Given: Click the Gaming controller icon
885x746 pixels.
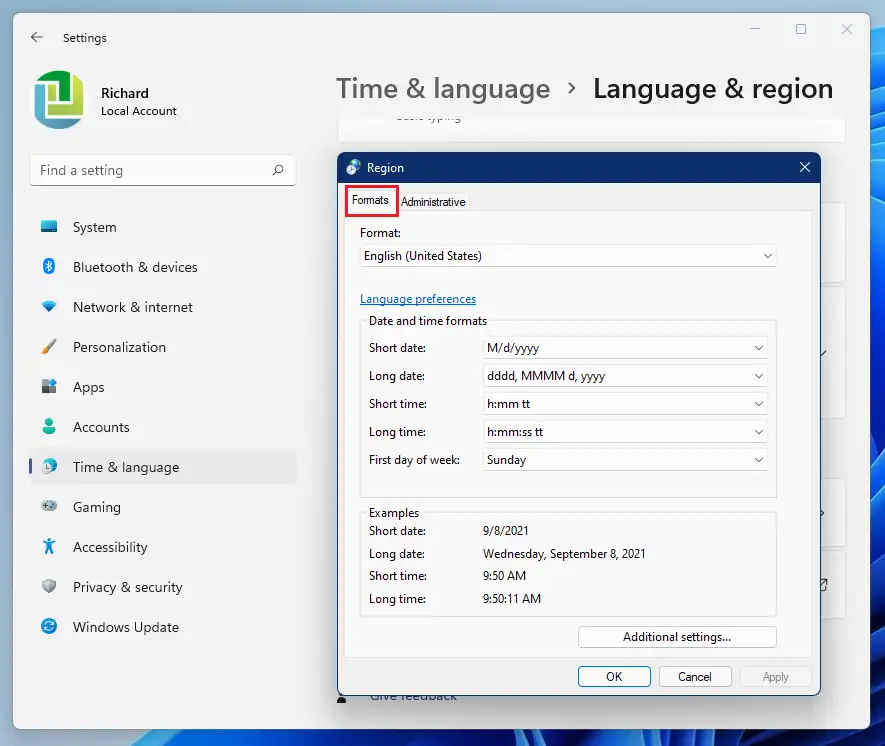Looking at the screenshot, I should [x=49, y=506].
